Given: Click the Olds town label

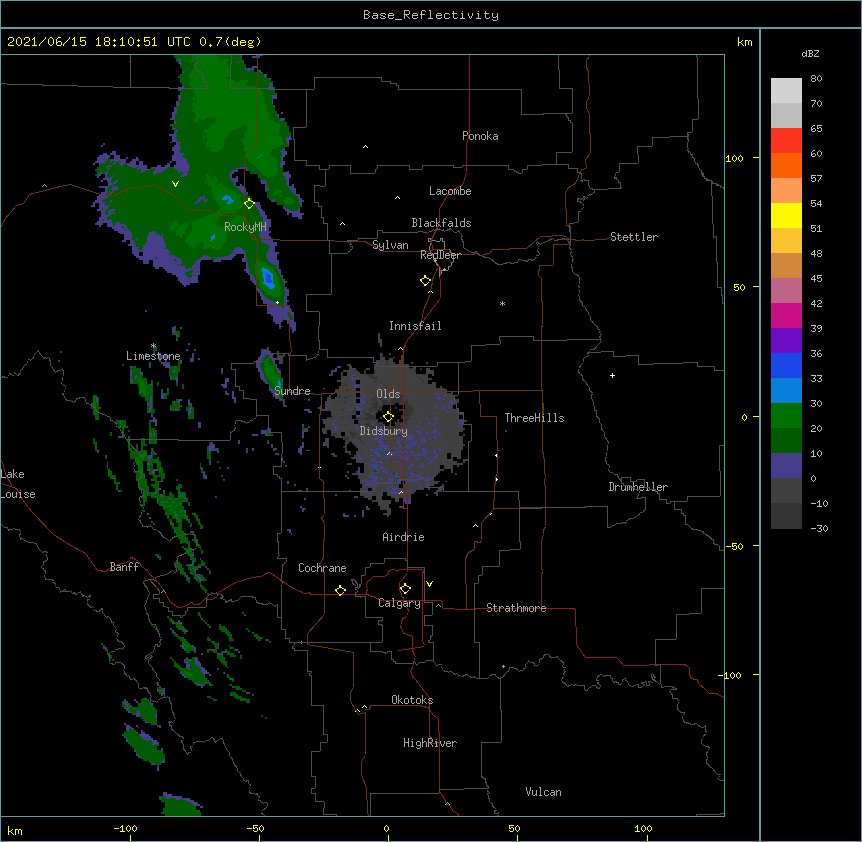Looking at the screenshot, I should coord(388,394).
